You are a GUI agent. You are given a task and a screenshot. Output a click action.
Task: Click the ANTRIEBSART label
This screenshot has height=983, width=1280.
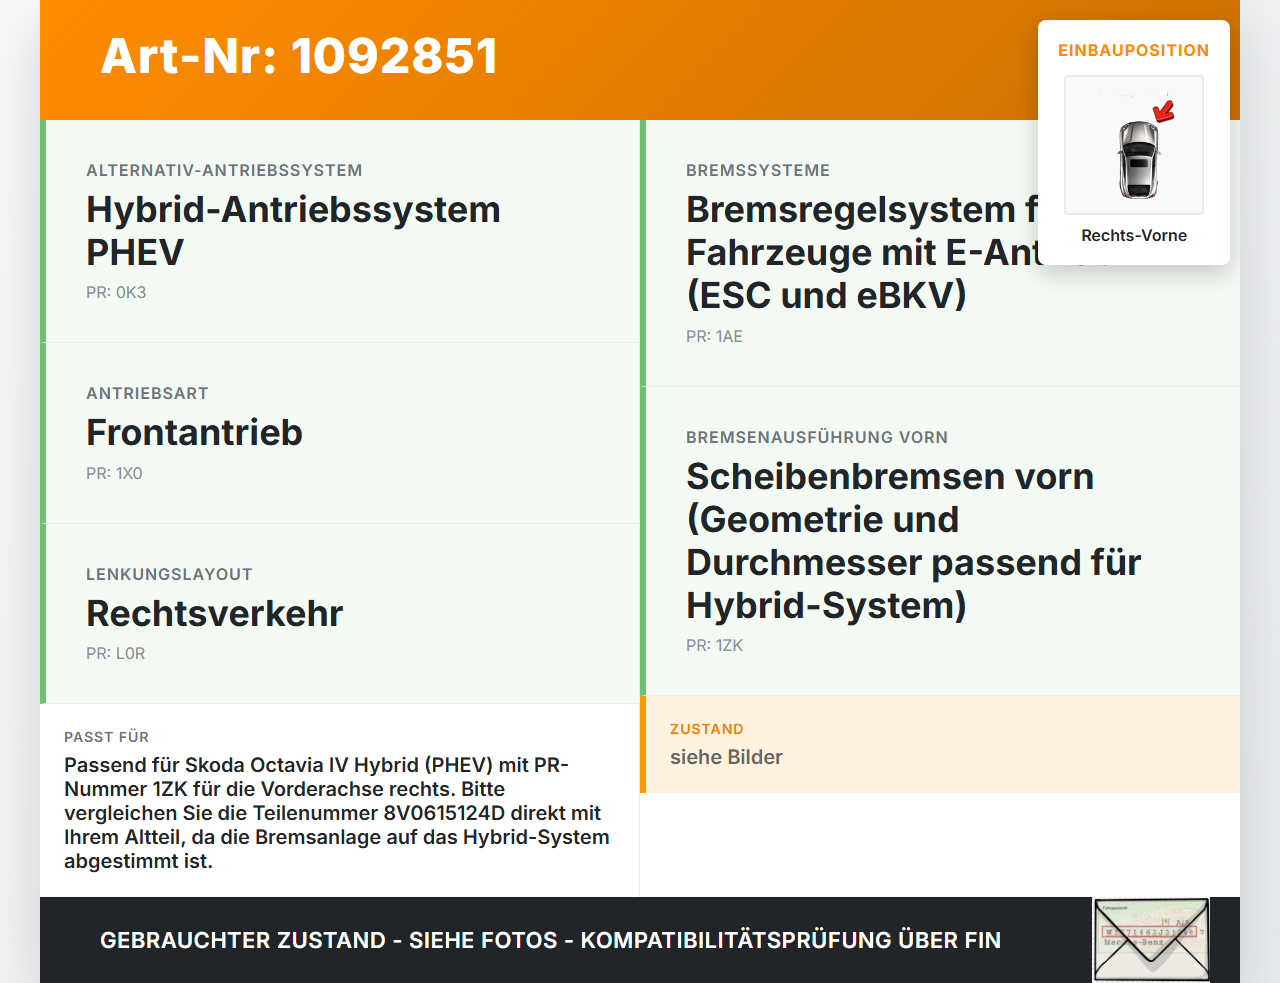[147, 393]
